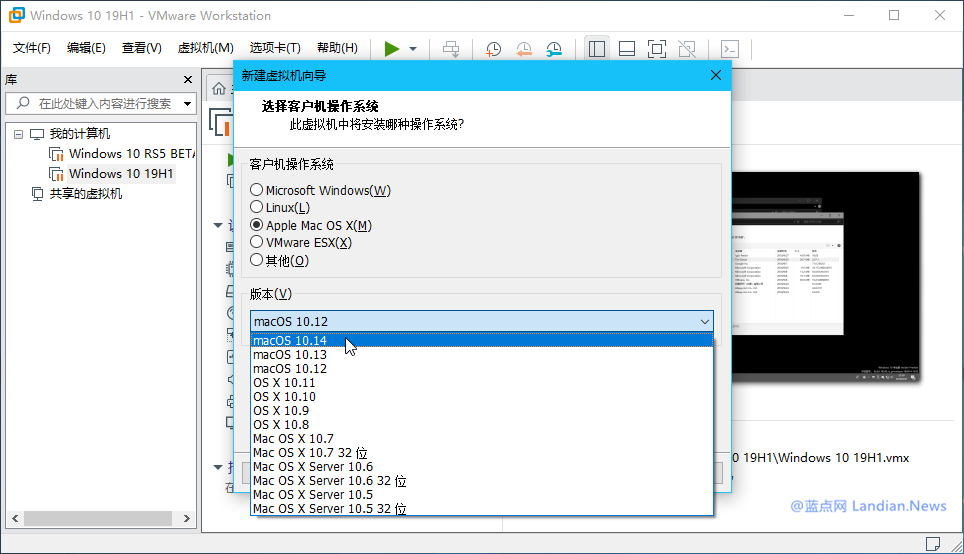Choose OS X 10.11 from version list
This screenshot has height=554, width=964.
coord(482,383)
